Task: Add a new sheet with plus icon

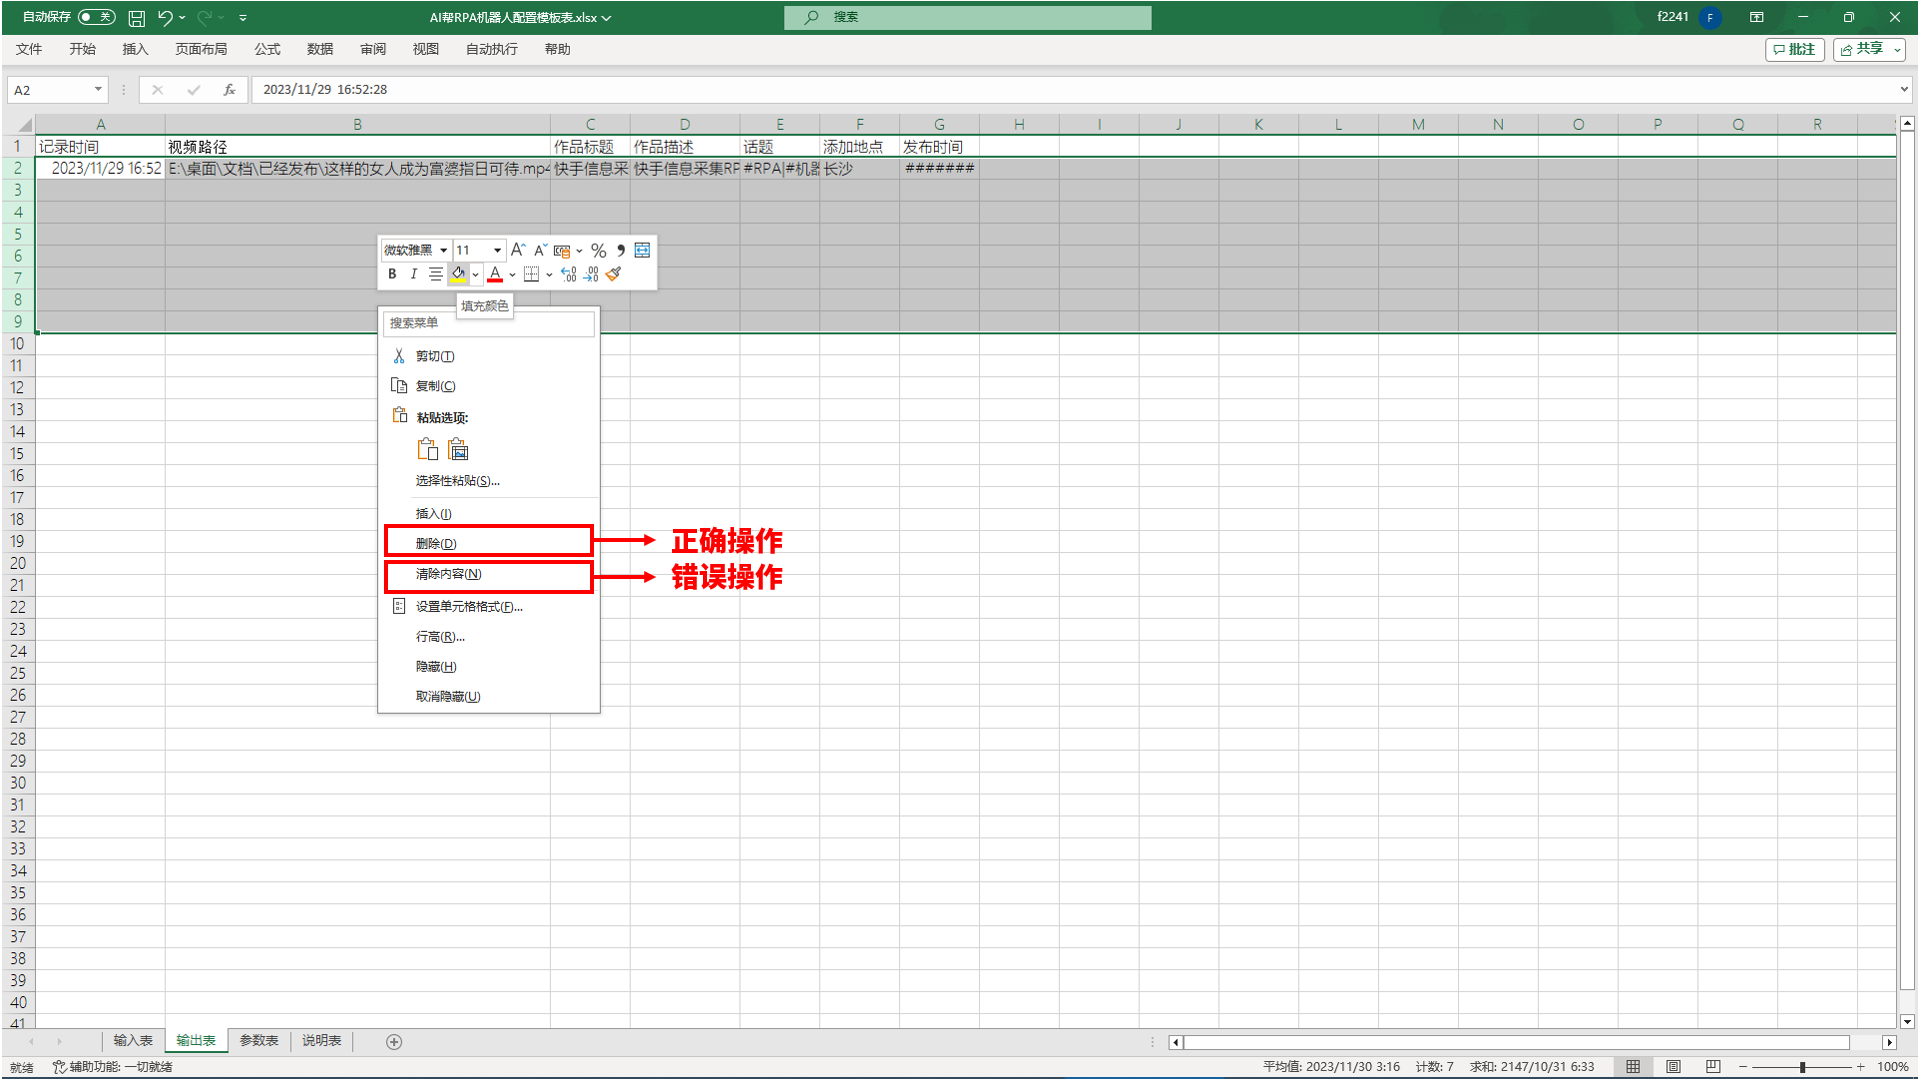Action: point(394,1042)
